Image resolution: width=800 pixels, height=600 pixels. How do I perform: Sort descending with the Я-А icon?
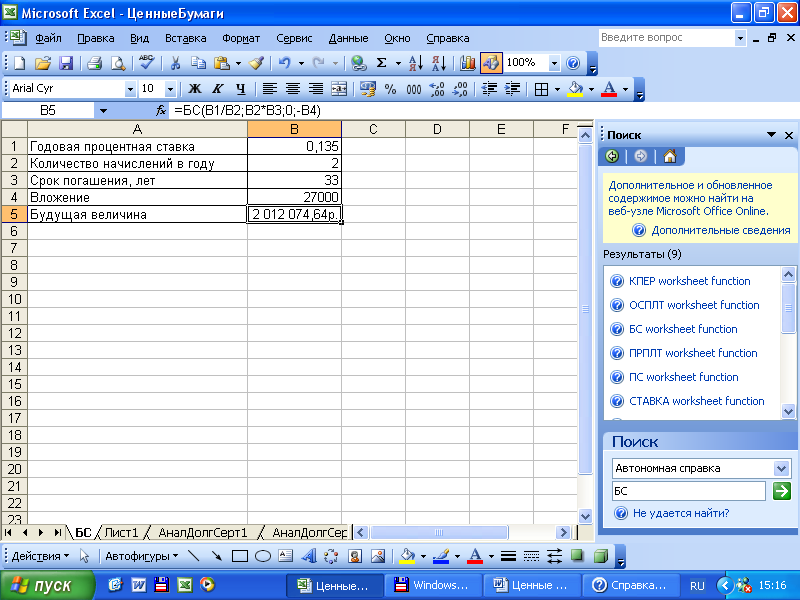[x=439, y=63]
